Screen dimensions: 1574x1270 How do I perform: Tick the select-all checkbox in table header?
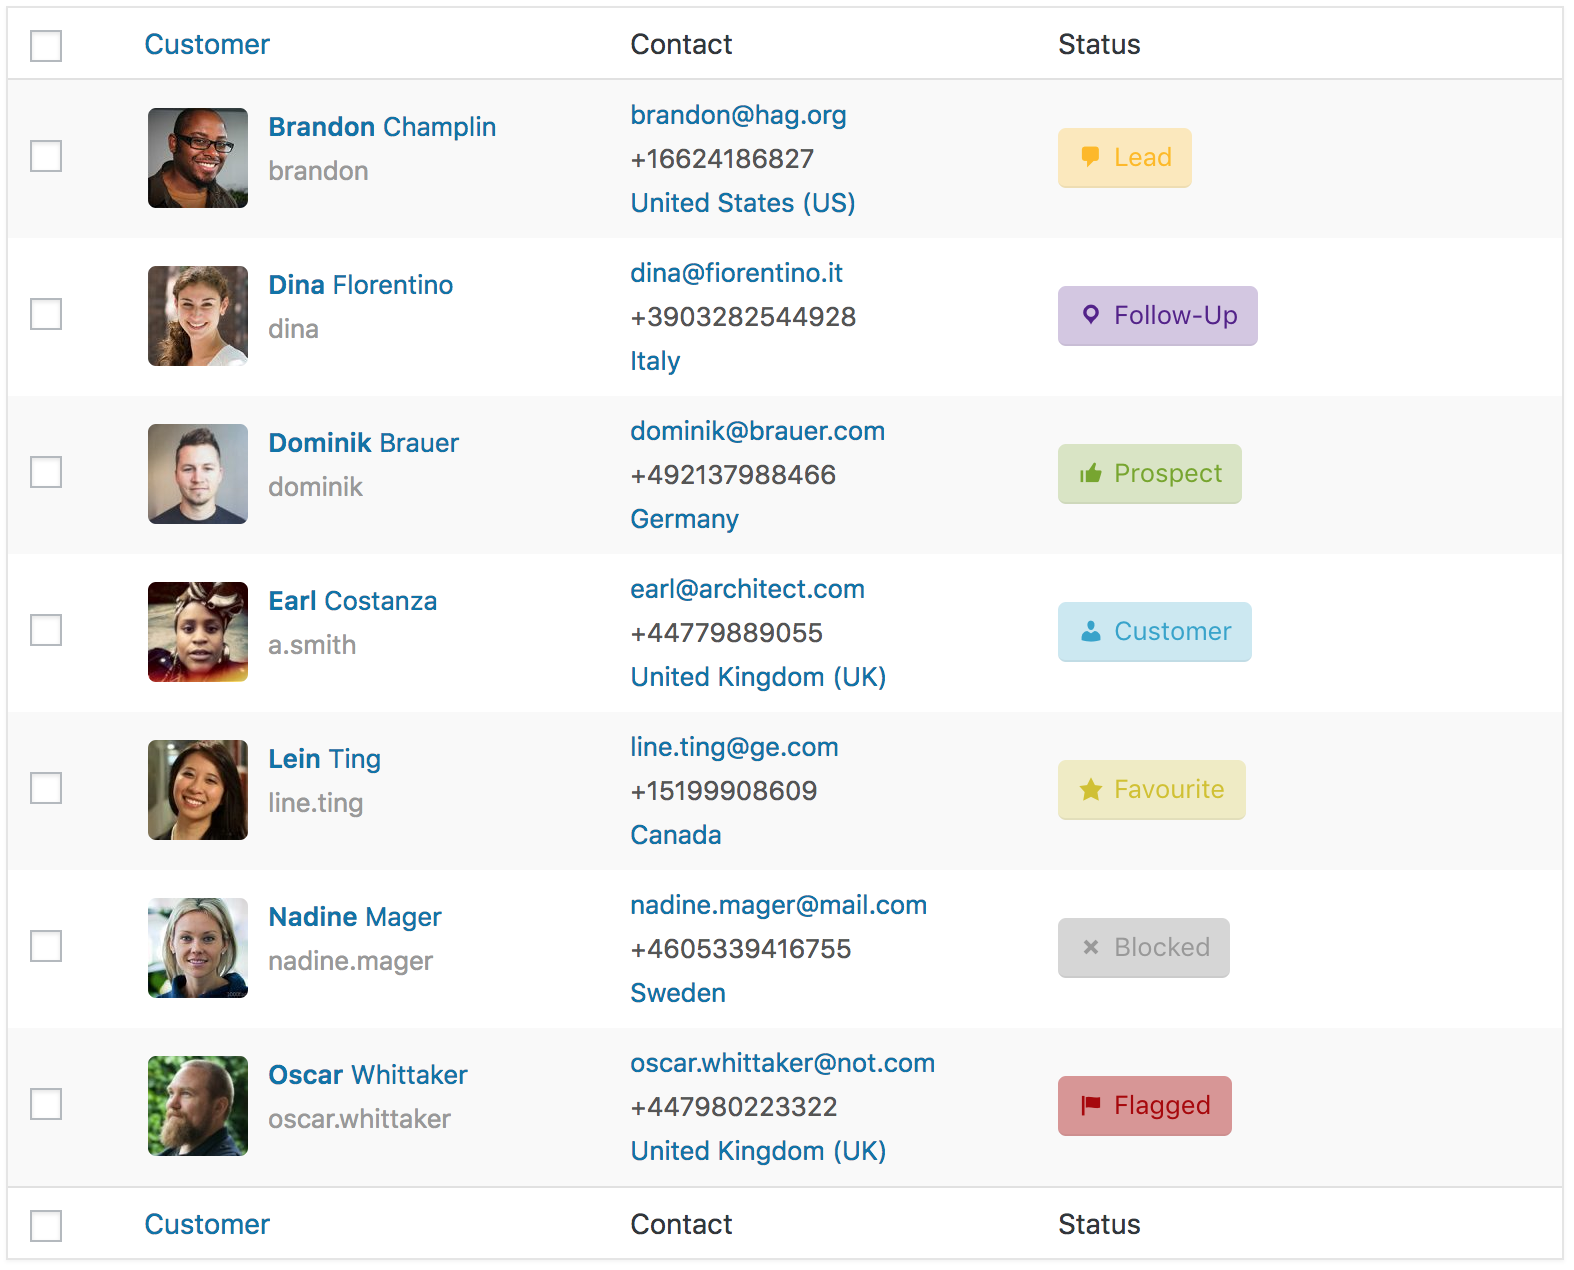[x=46, y=45]
